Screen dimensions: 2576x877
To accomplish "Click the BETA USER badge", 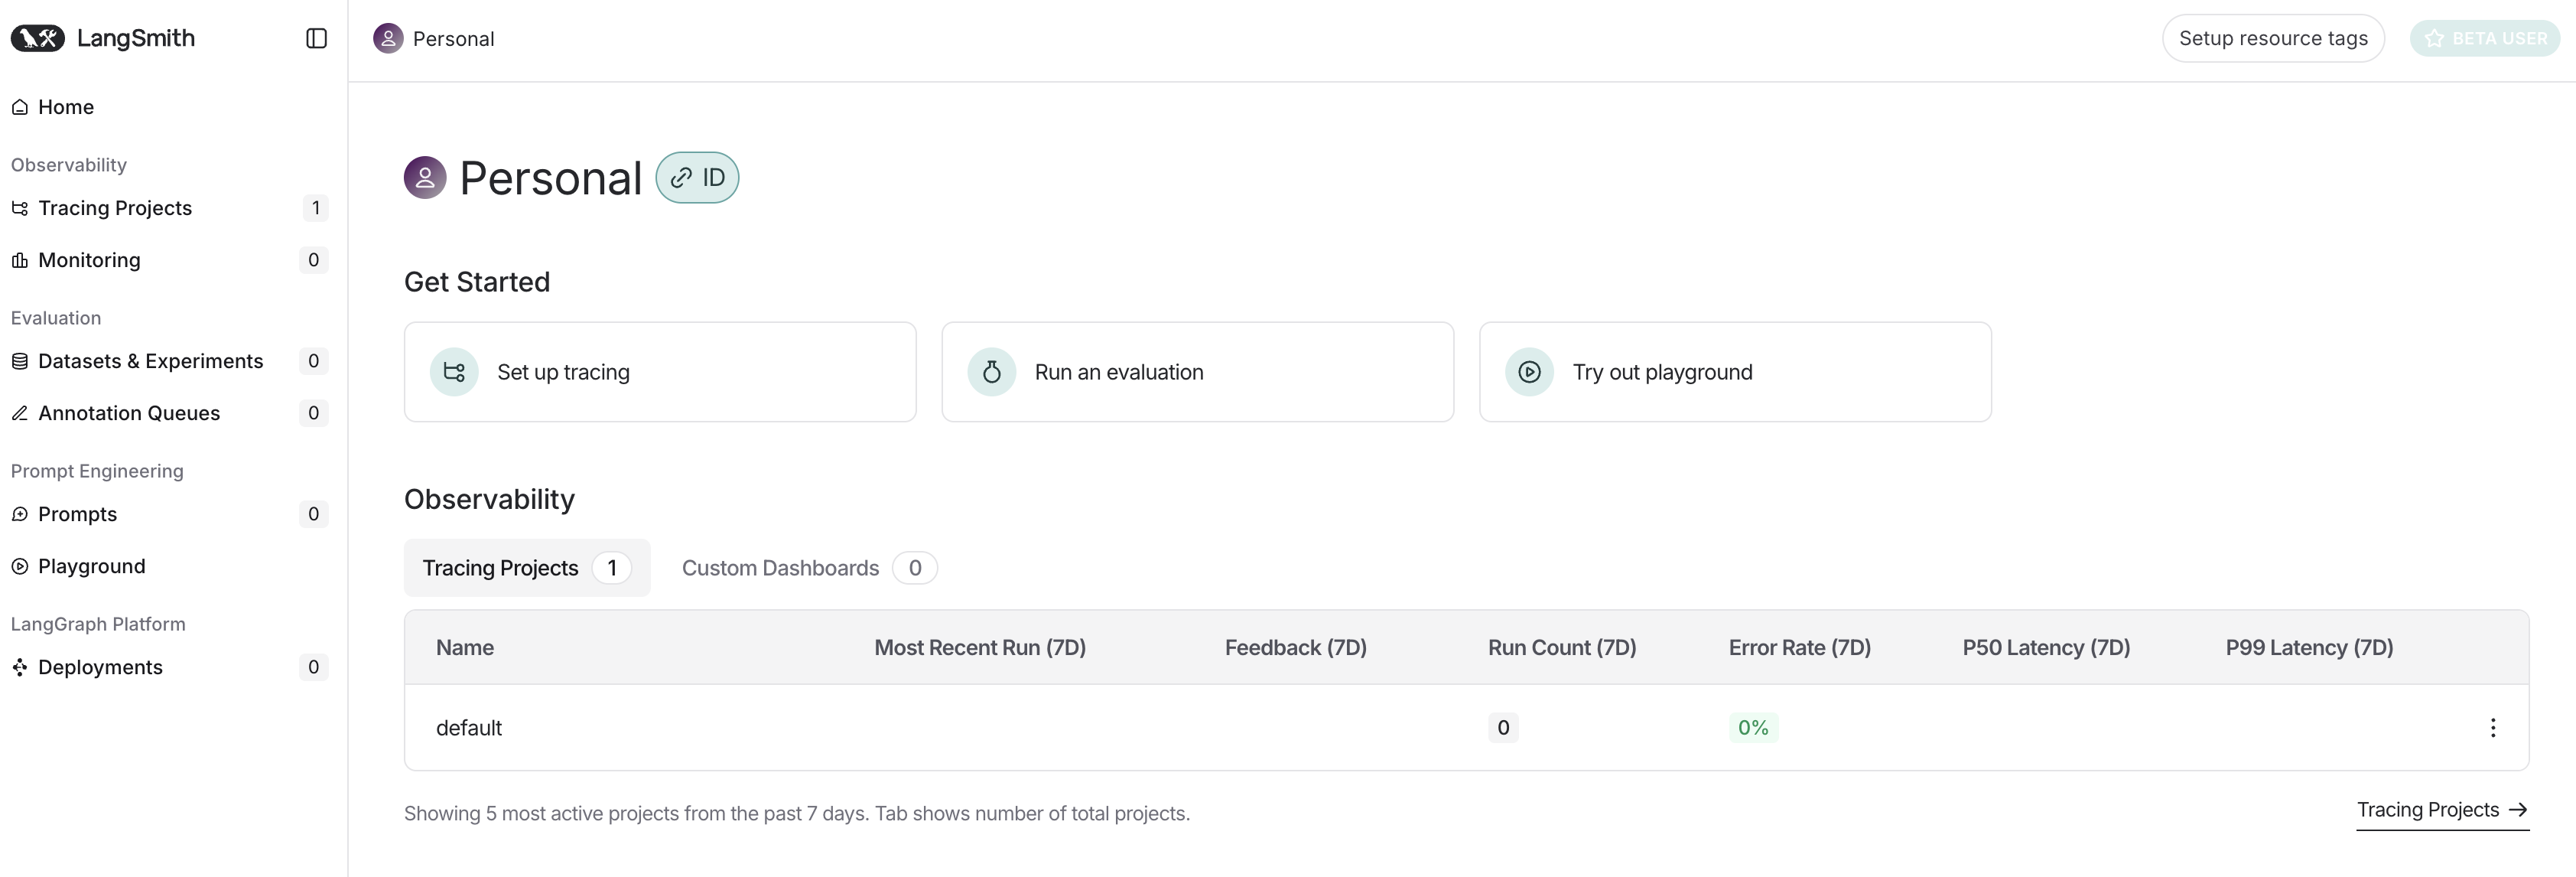I will click(x=2485, y=38).
